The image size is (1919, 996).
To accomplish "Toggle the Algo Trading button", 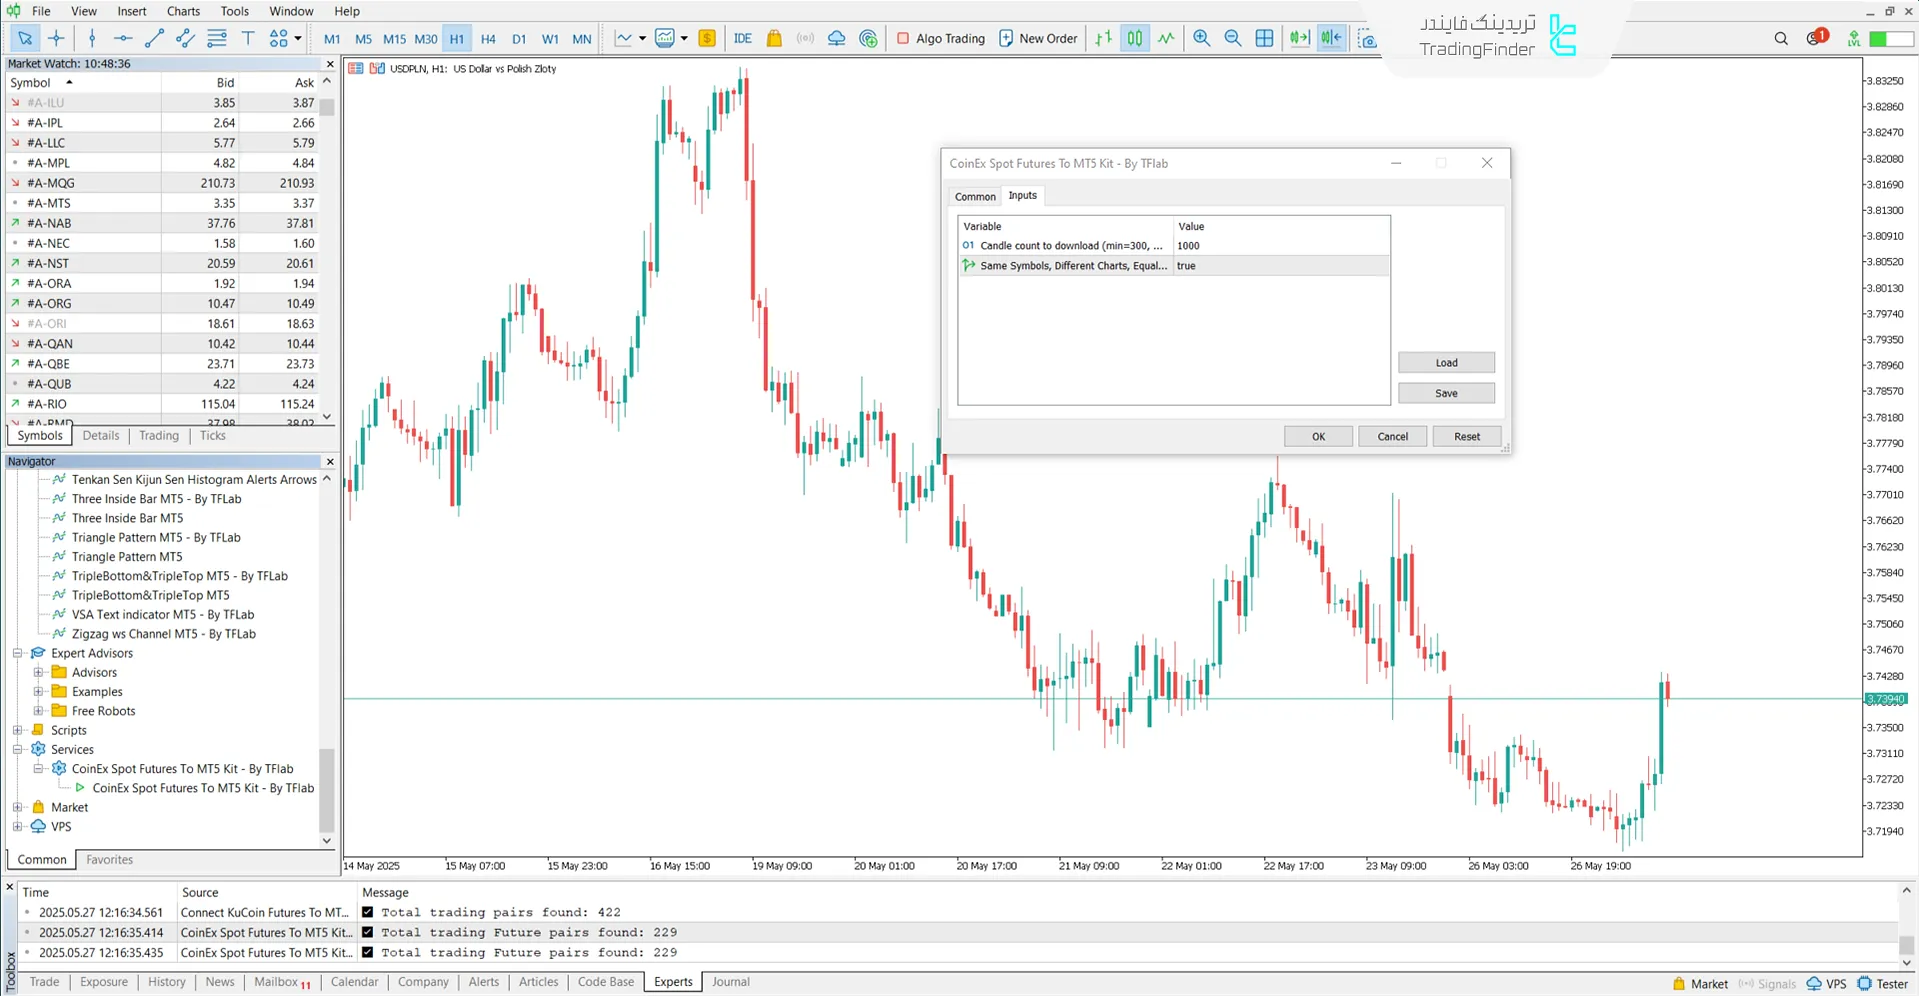I will tap(940, 38).
